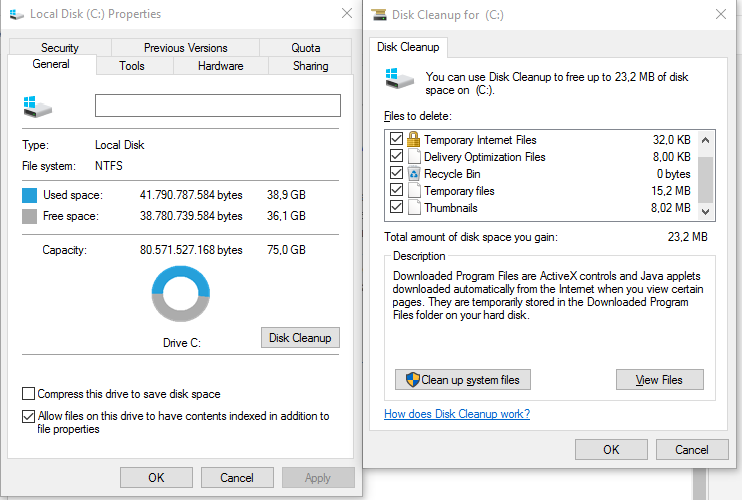Click the 32,0 KB size value
The width and height of the screenshot is (742, 500).
point(671,140)
